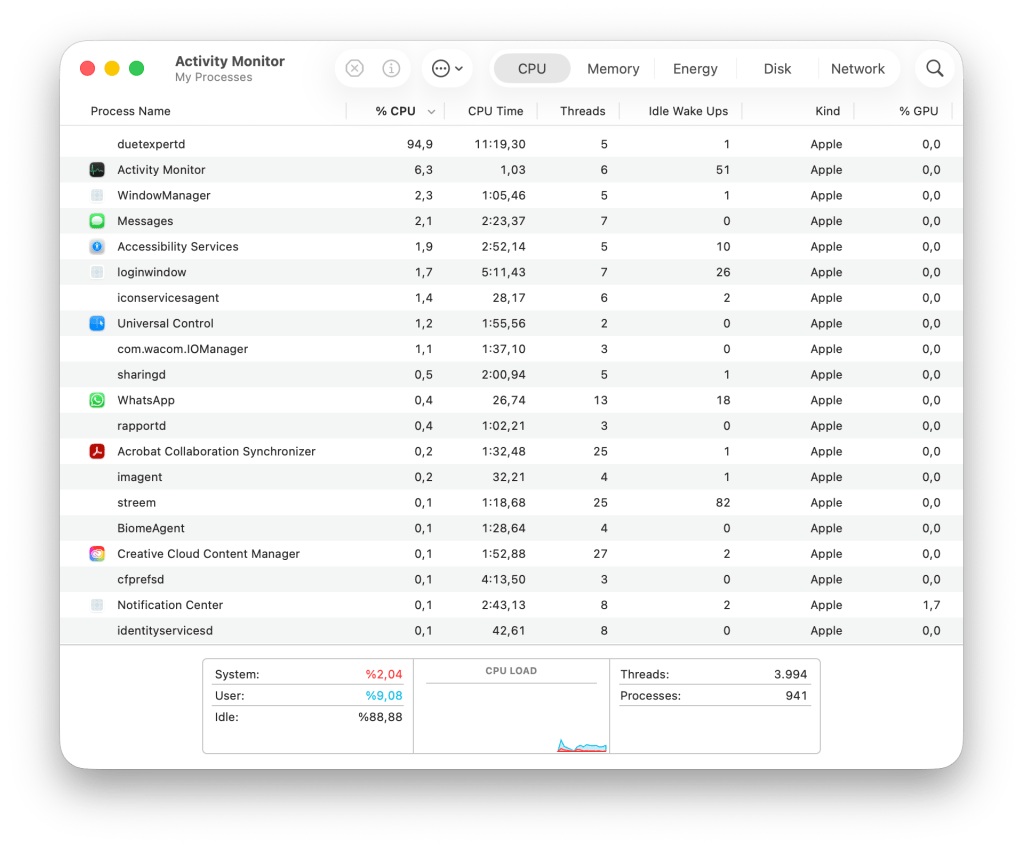Open the ellipsis more options dropdown
This screenshot has height=848, width=1023.
point(447,69)
